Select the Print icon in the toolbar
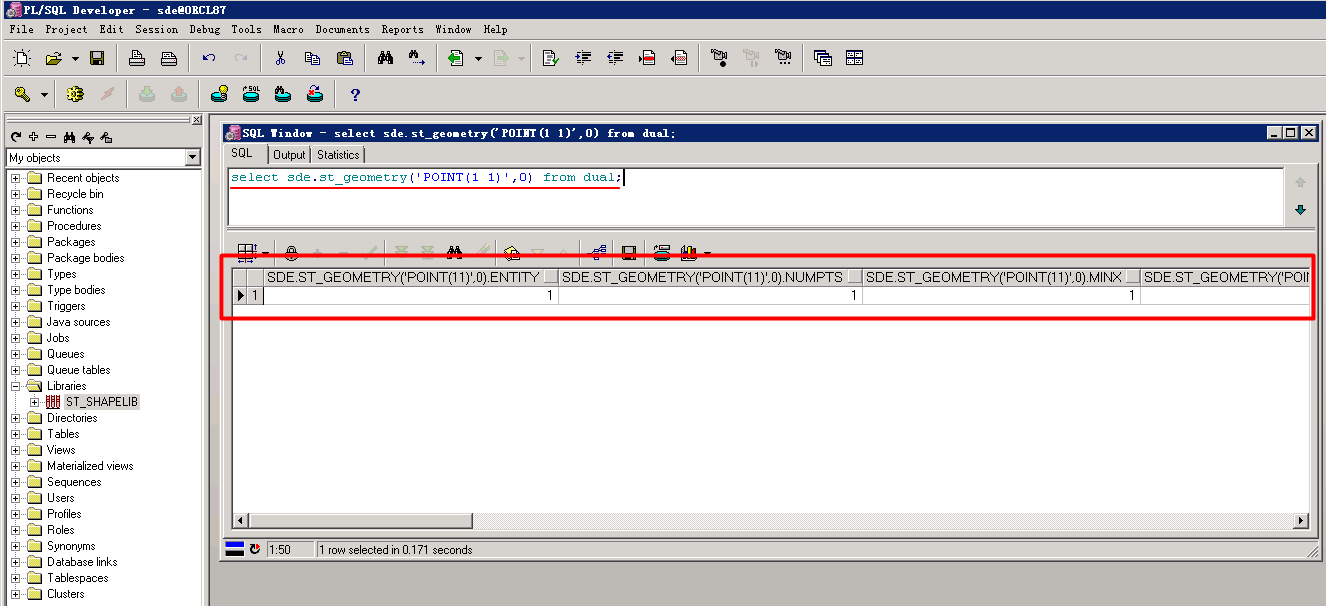This screenshot has height=606, width=1326. coord(137,57)
